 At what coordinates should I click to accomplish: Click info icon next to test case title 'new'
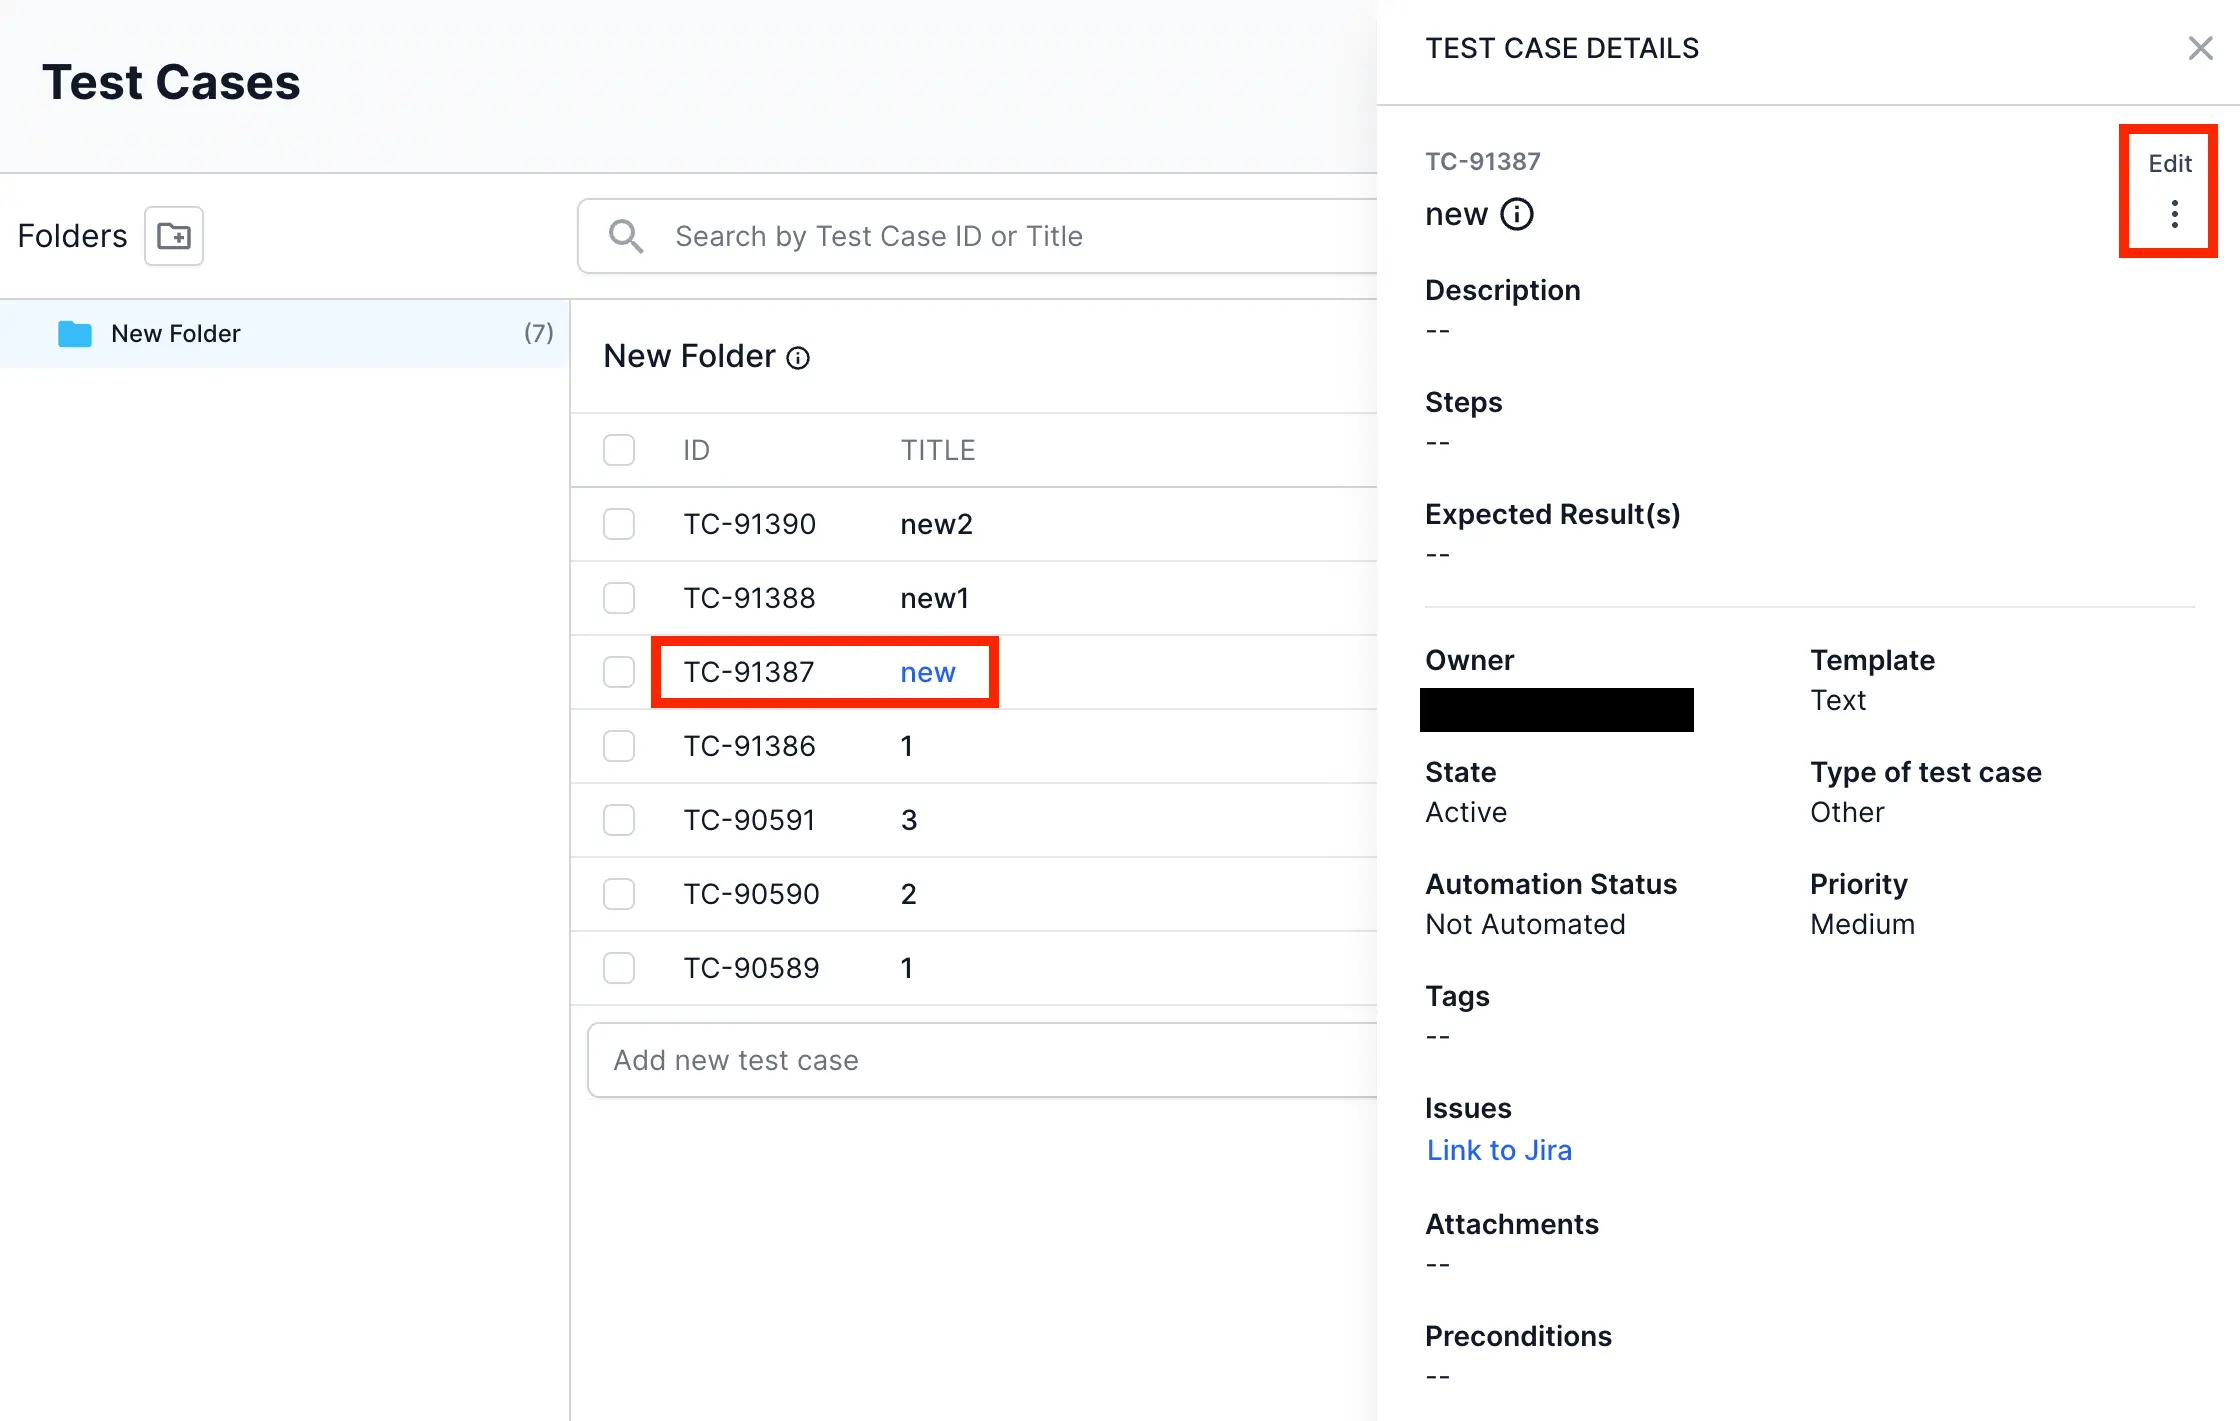click(x=1517, y=214)
